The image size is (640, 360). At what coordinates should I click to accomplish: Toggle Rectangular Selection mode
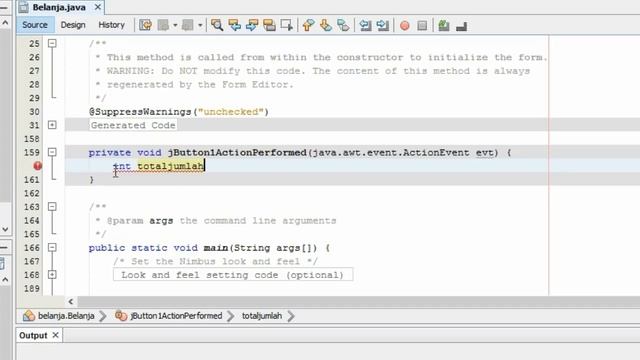(x=287, y=25)
